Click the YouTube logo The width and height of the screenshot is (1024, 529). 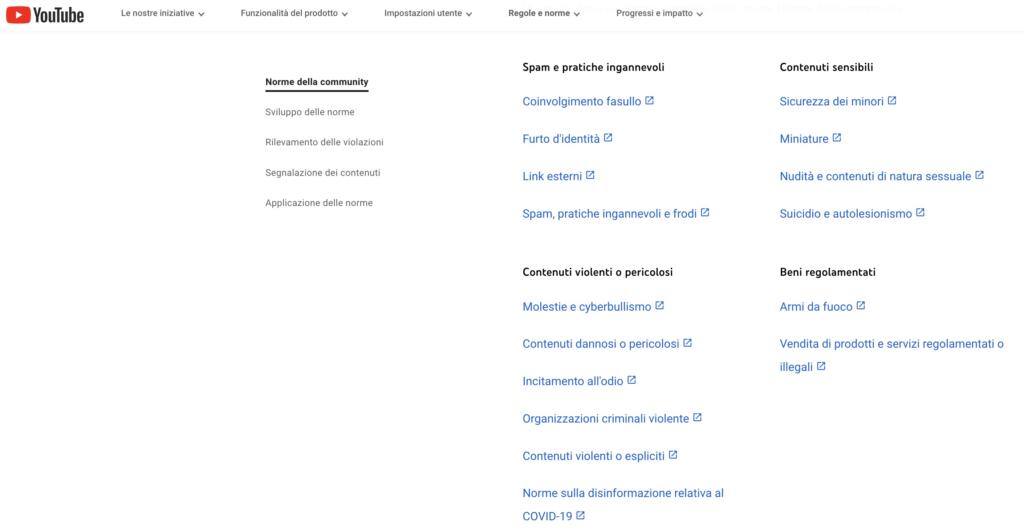[x=45, y=14]
